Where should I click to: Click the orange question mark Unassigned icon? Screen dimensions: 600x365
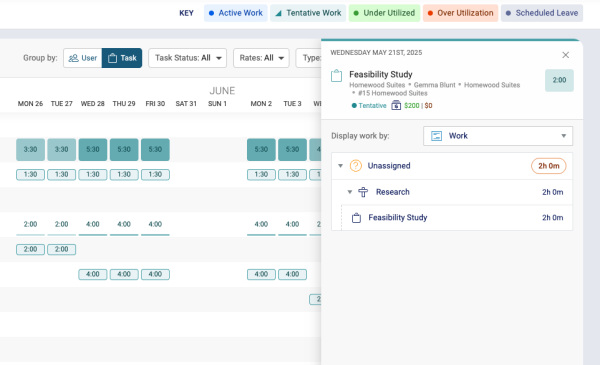coord(355,166)
